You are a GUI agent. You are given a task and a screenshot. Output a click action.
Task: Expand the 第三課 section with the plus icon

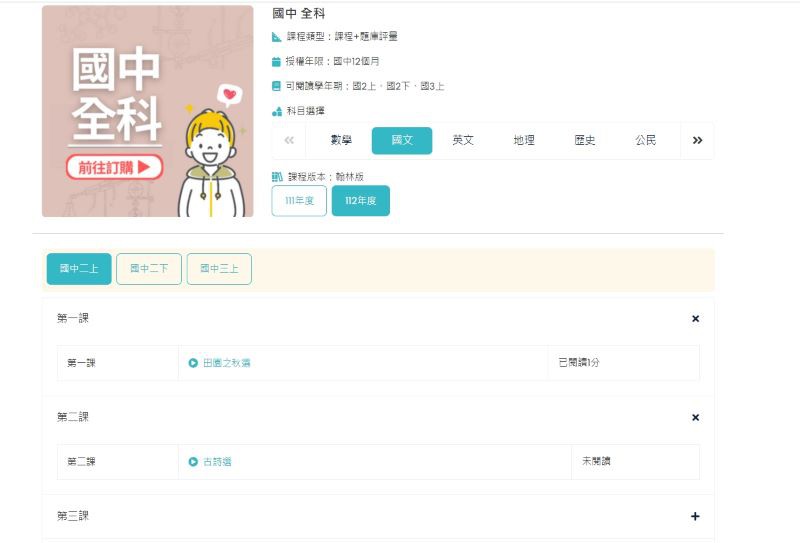click(695, 516)
